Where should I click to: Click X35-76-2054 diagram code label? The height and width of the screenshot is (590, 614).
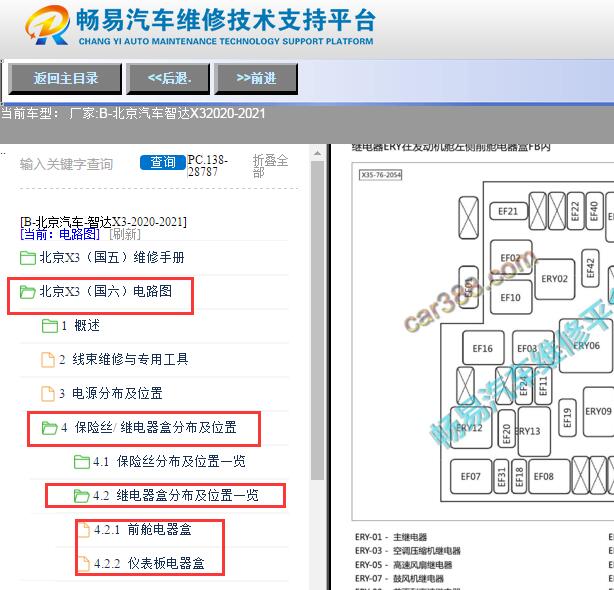[381, 175]
